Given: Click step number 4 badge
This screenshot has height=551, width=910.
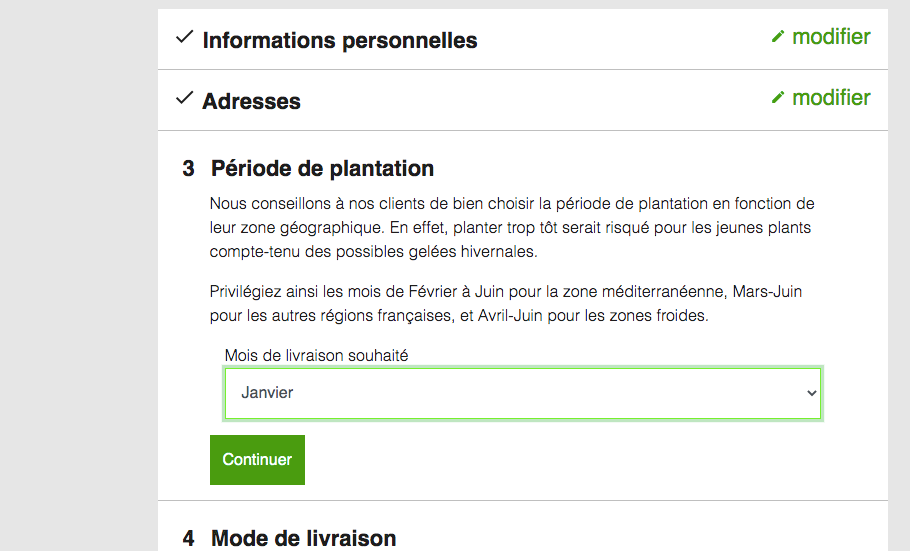Looking at the screenshot, I should point(188,538).
